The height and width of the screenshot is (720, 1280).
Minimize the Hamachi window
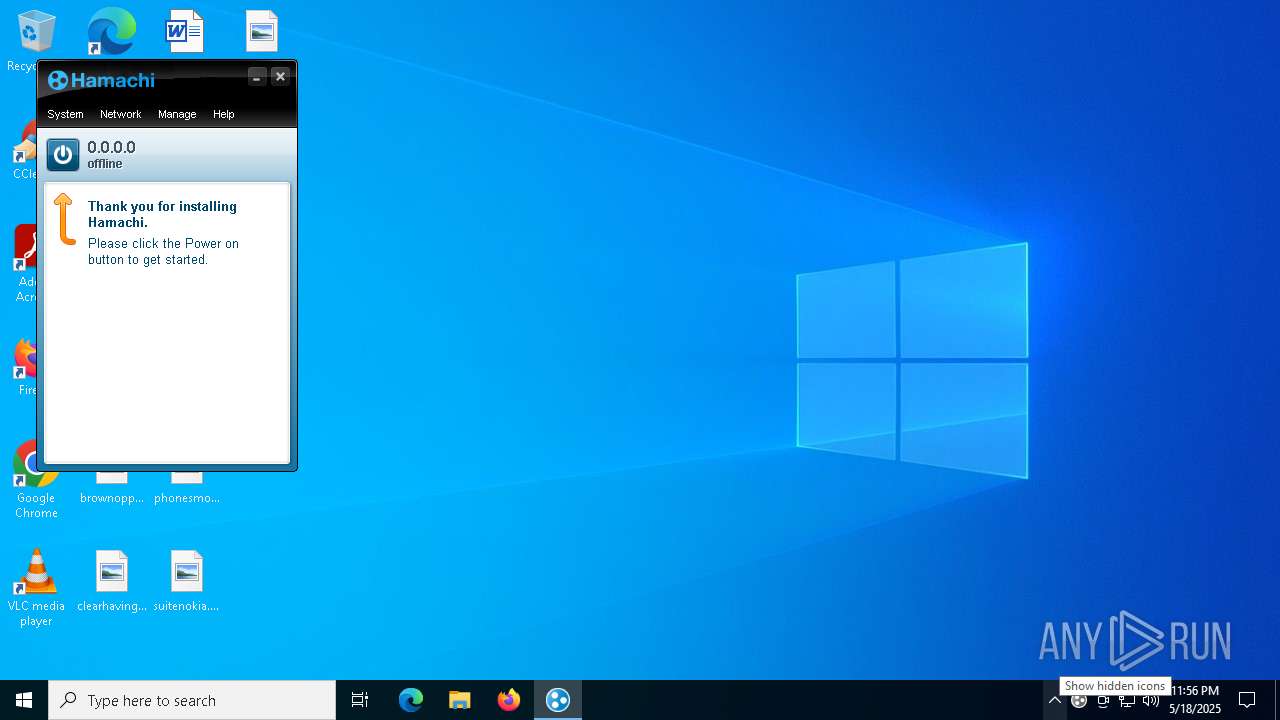coord(257,77)
